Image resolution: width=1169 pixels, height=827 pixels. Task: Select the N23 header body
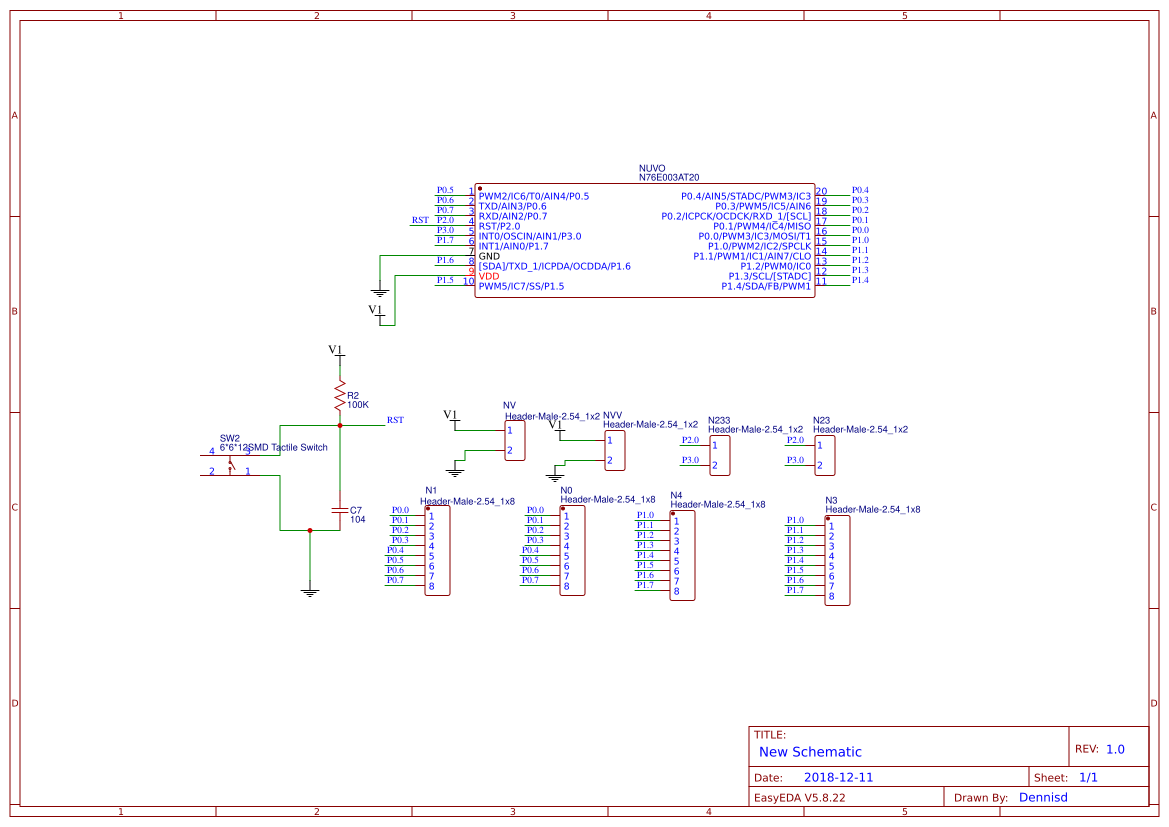point(825,455)
